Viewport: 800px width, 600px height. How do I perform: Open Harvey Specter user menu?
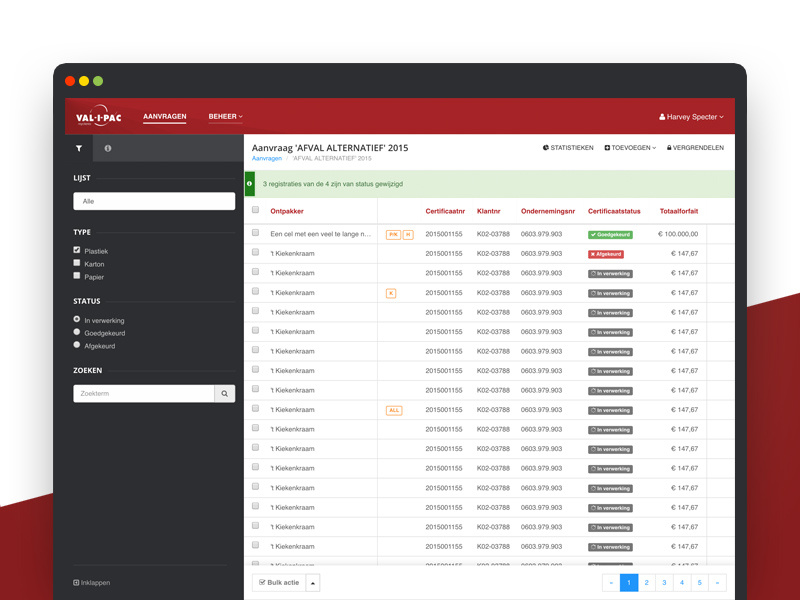pyautogui.click(x=691, y=117)
